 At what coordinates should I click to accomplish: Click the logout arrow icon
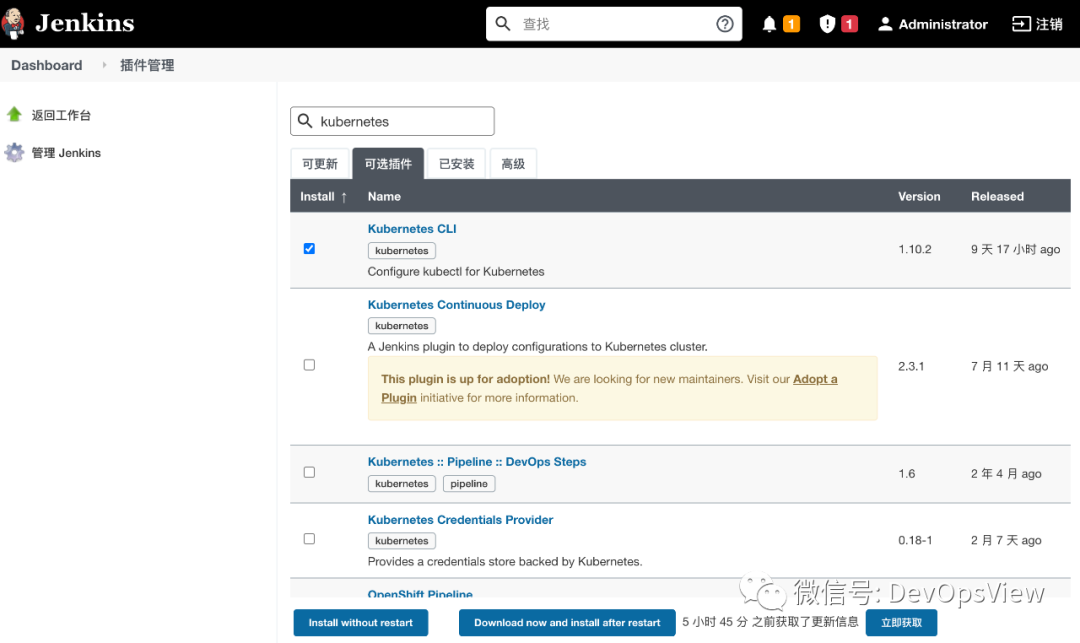[1021, 24]
